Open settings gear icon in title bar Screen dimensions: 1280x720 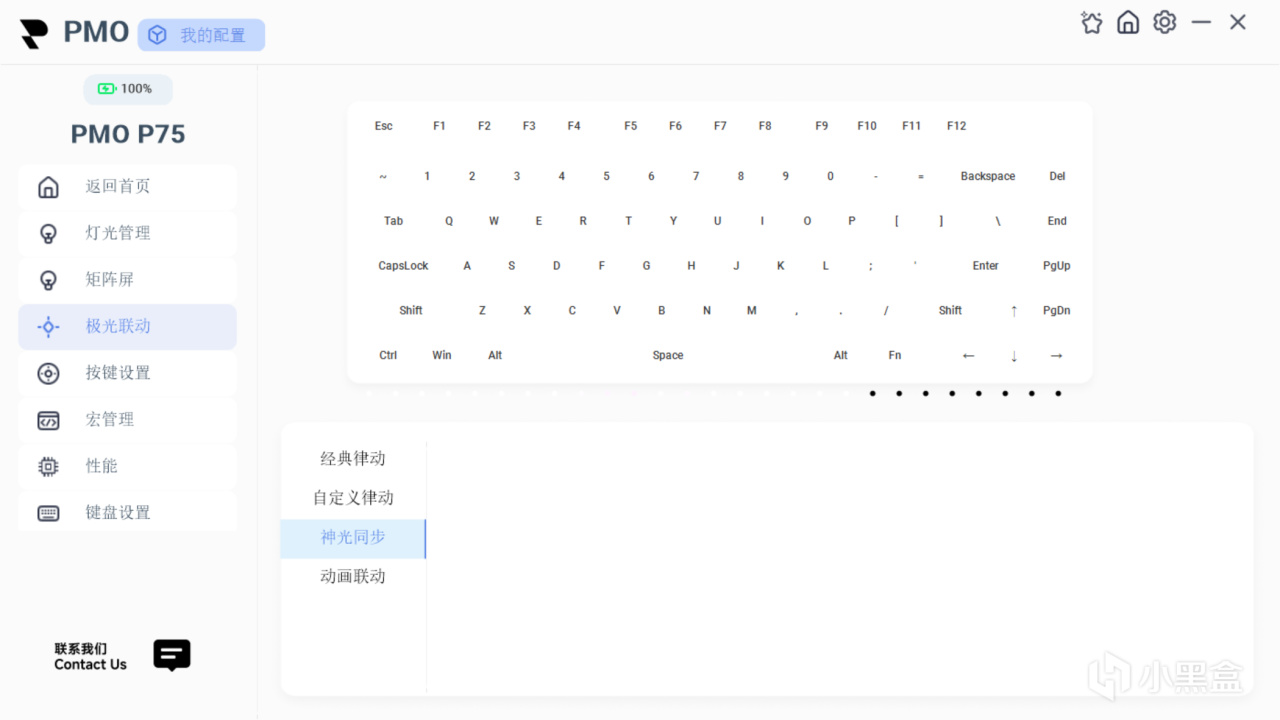coord(1164,22)
